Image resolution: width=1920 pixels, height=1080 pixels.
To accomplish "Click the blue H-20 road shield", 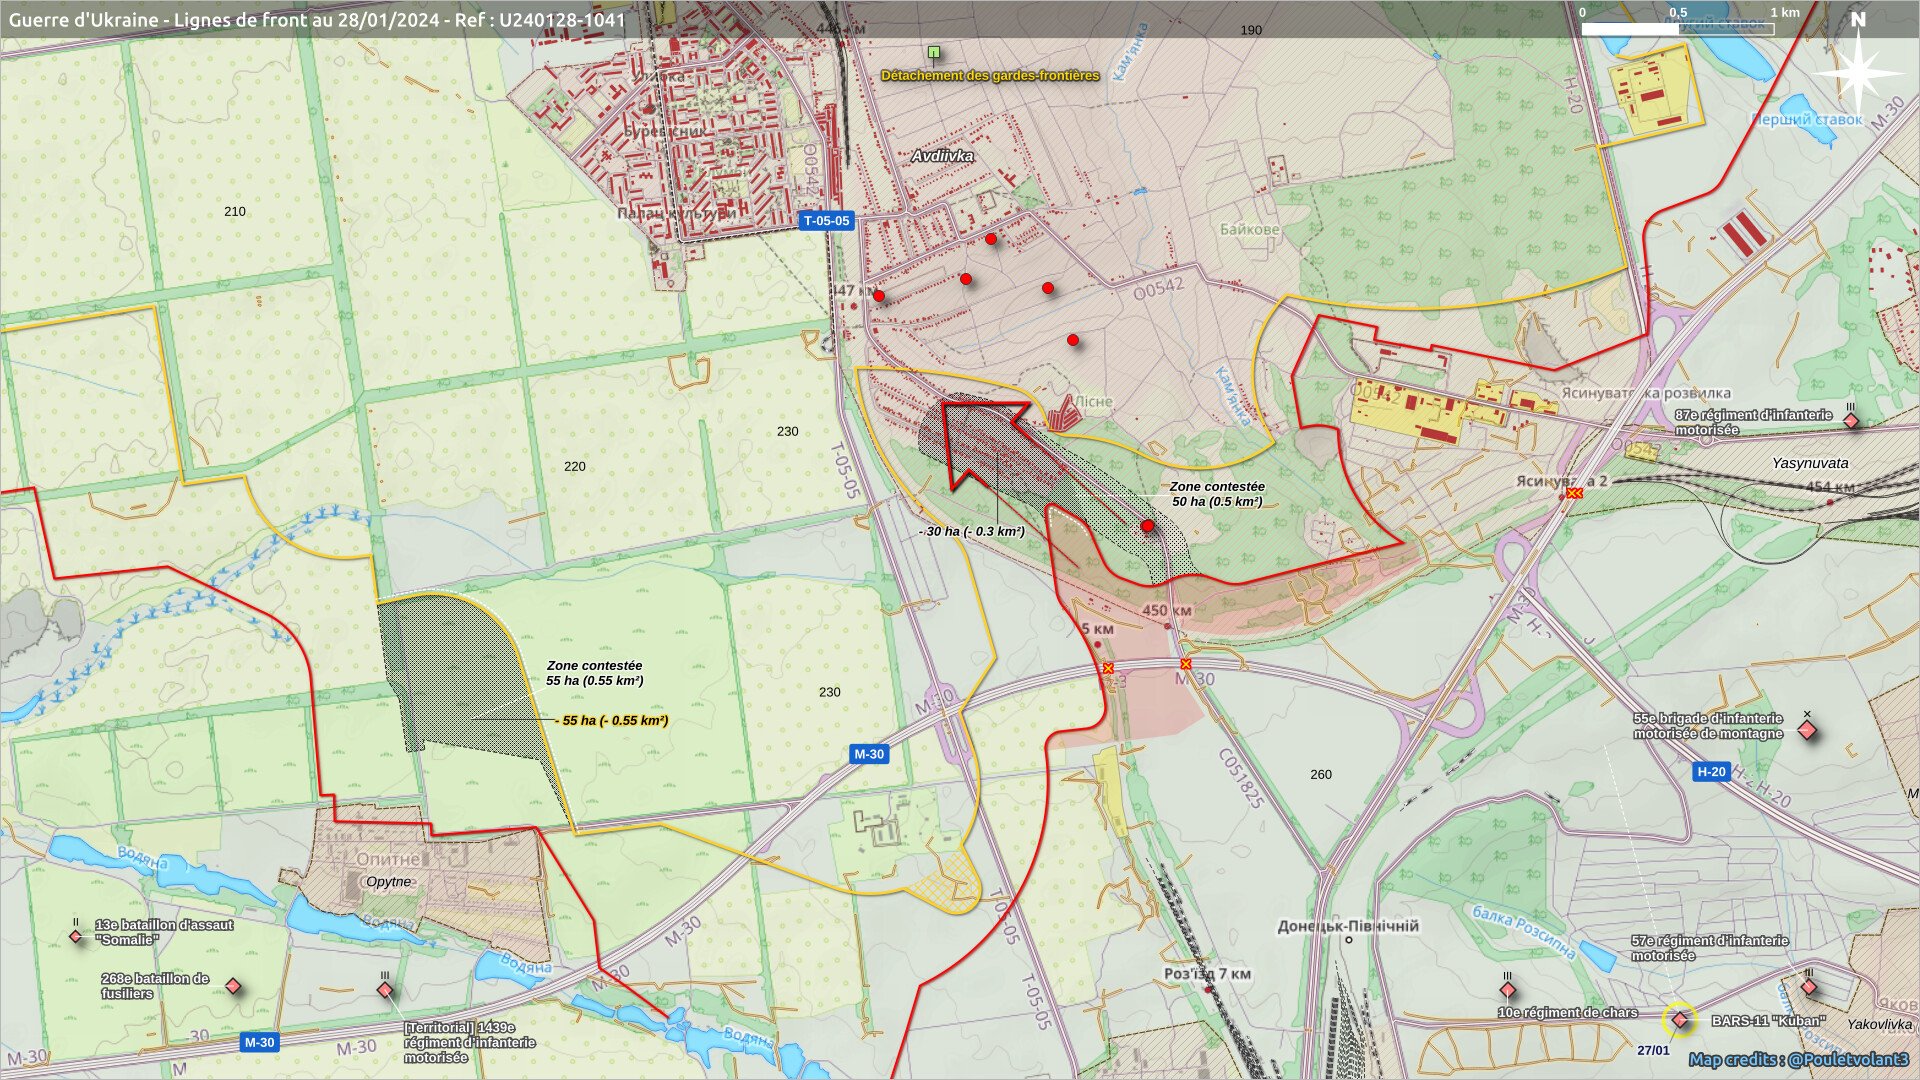I will coord(1711,771).
